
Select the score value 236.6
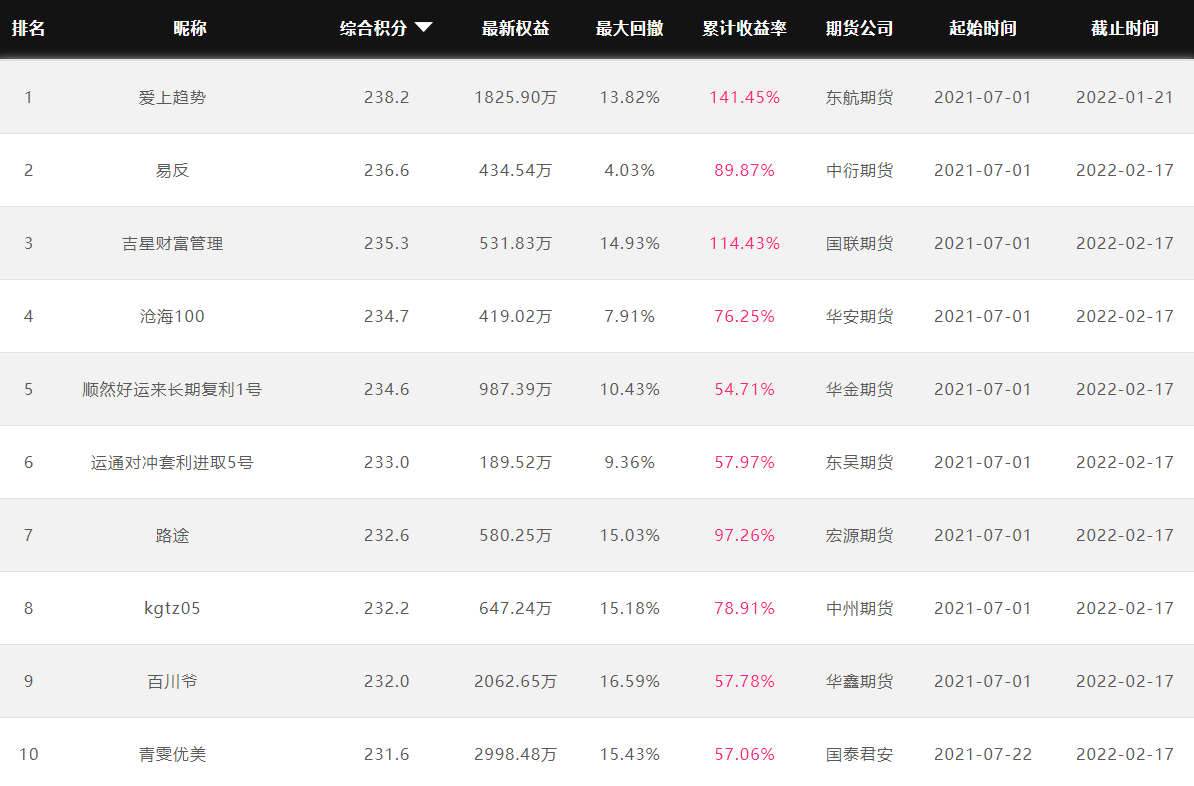point(386,171)
